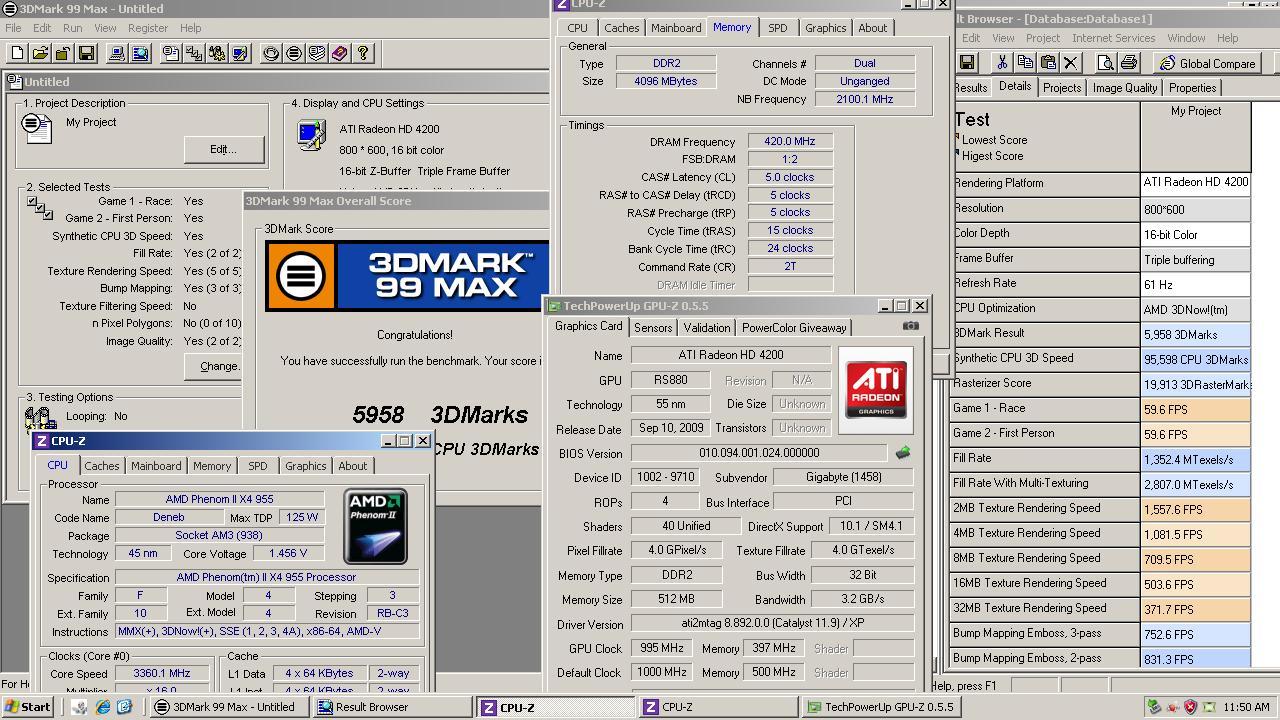1280x720 pixels.
Task: Click the Lowest Score legend entry
Action: point(994,140)
